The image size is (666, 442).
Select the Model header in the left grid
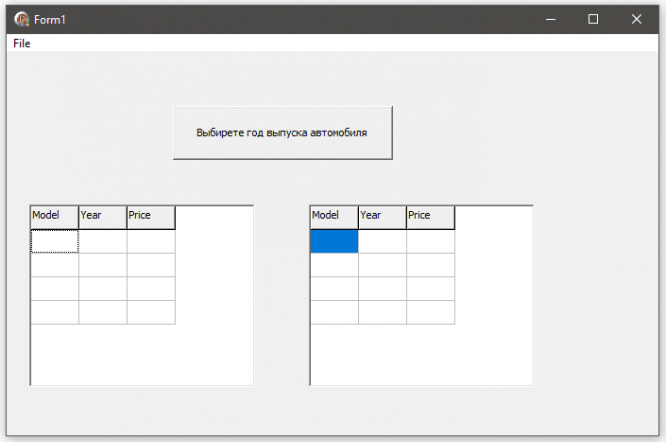[55, 217]
